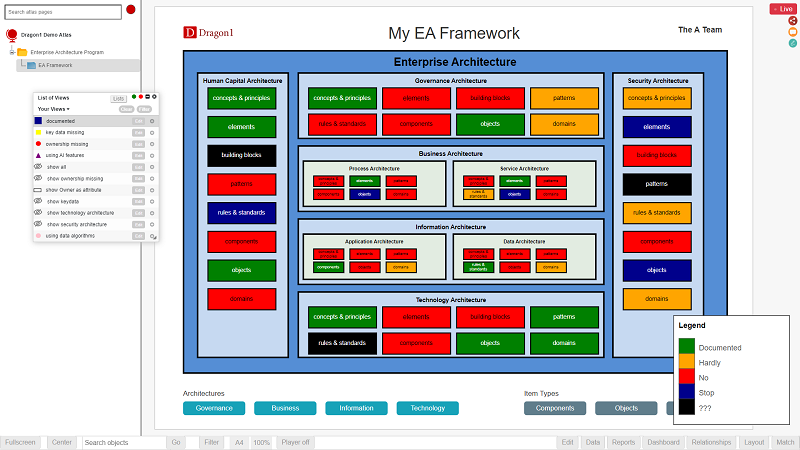800x450 pixels.
Task: Click the Live button
Action: [x=783, y=9]
